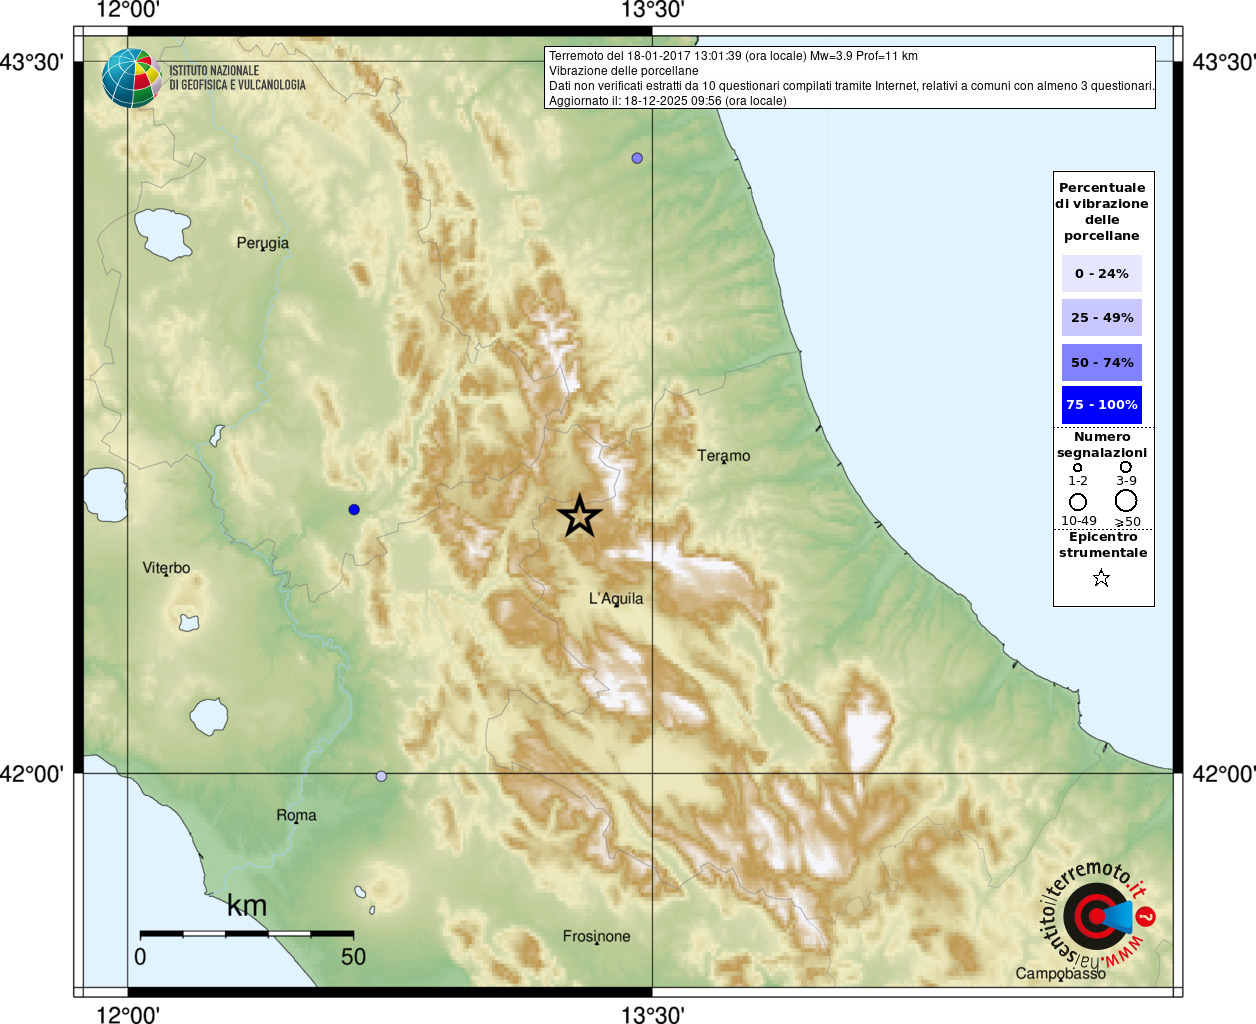Click the km scale bar
The image size is (1256, 1024).
(x=247, y=933)
